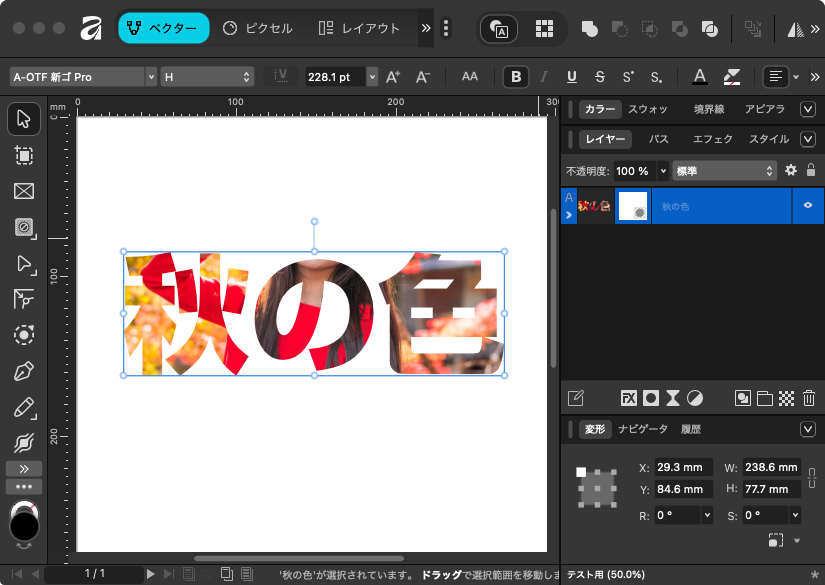The width and height of the screenshot is (825, 585).
Task: Open the スウォッチ panel tab
Action: [x=647, y=109]
